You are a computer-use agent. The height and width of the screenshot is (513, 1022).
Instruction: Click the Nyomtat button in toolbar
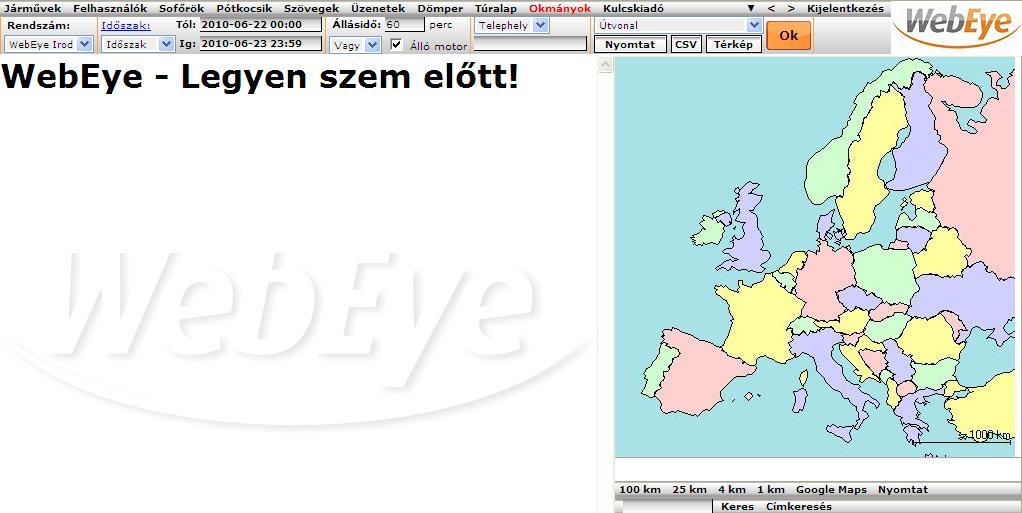[630, 44]
